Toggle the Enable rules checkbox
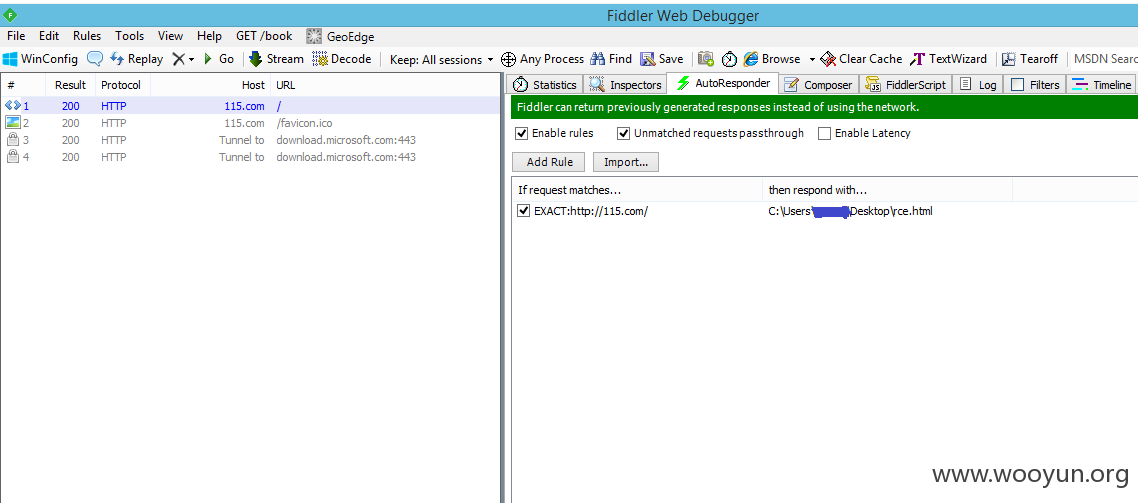Viewport: 1138px width, 503px height. pyautogui.click(x=521, y=134)
